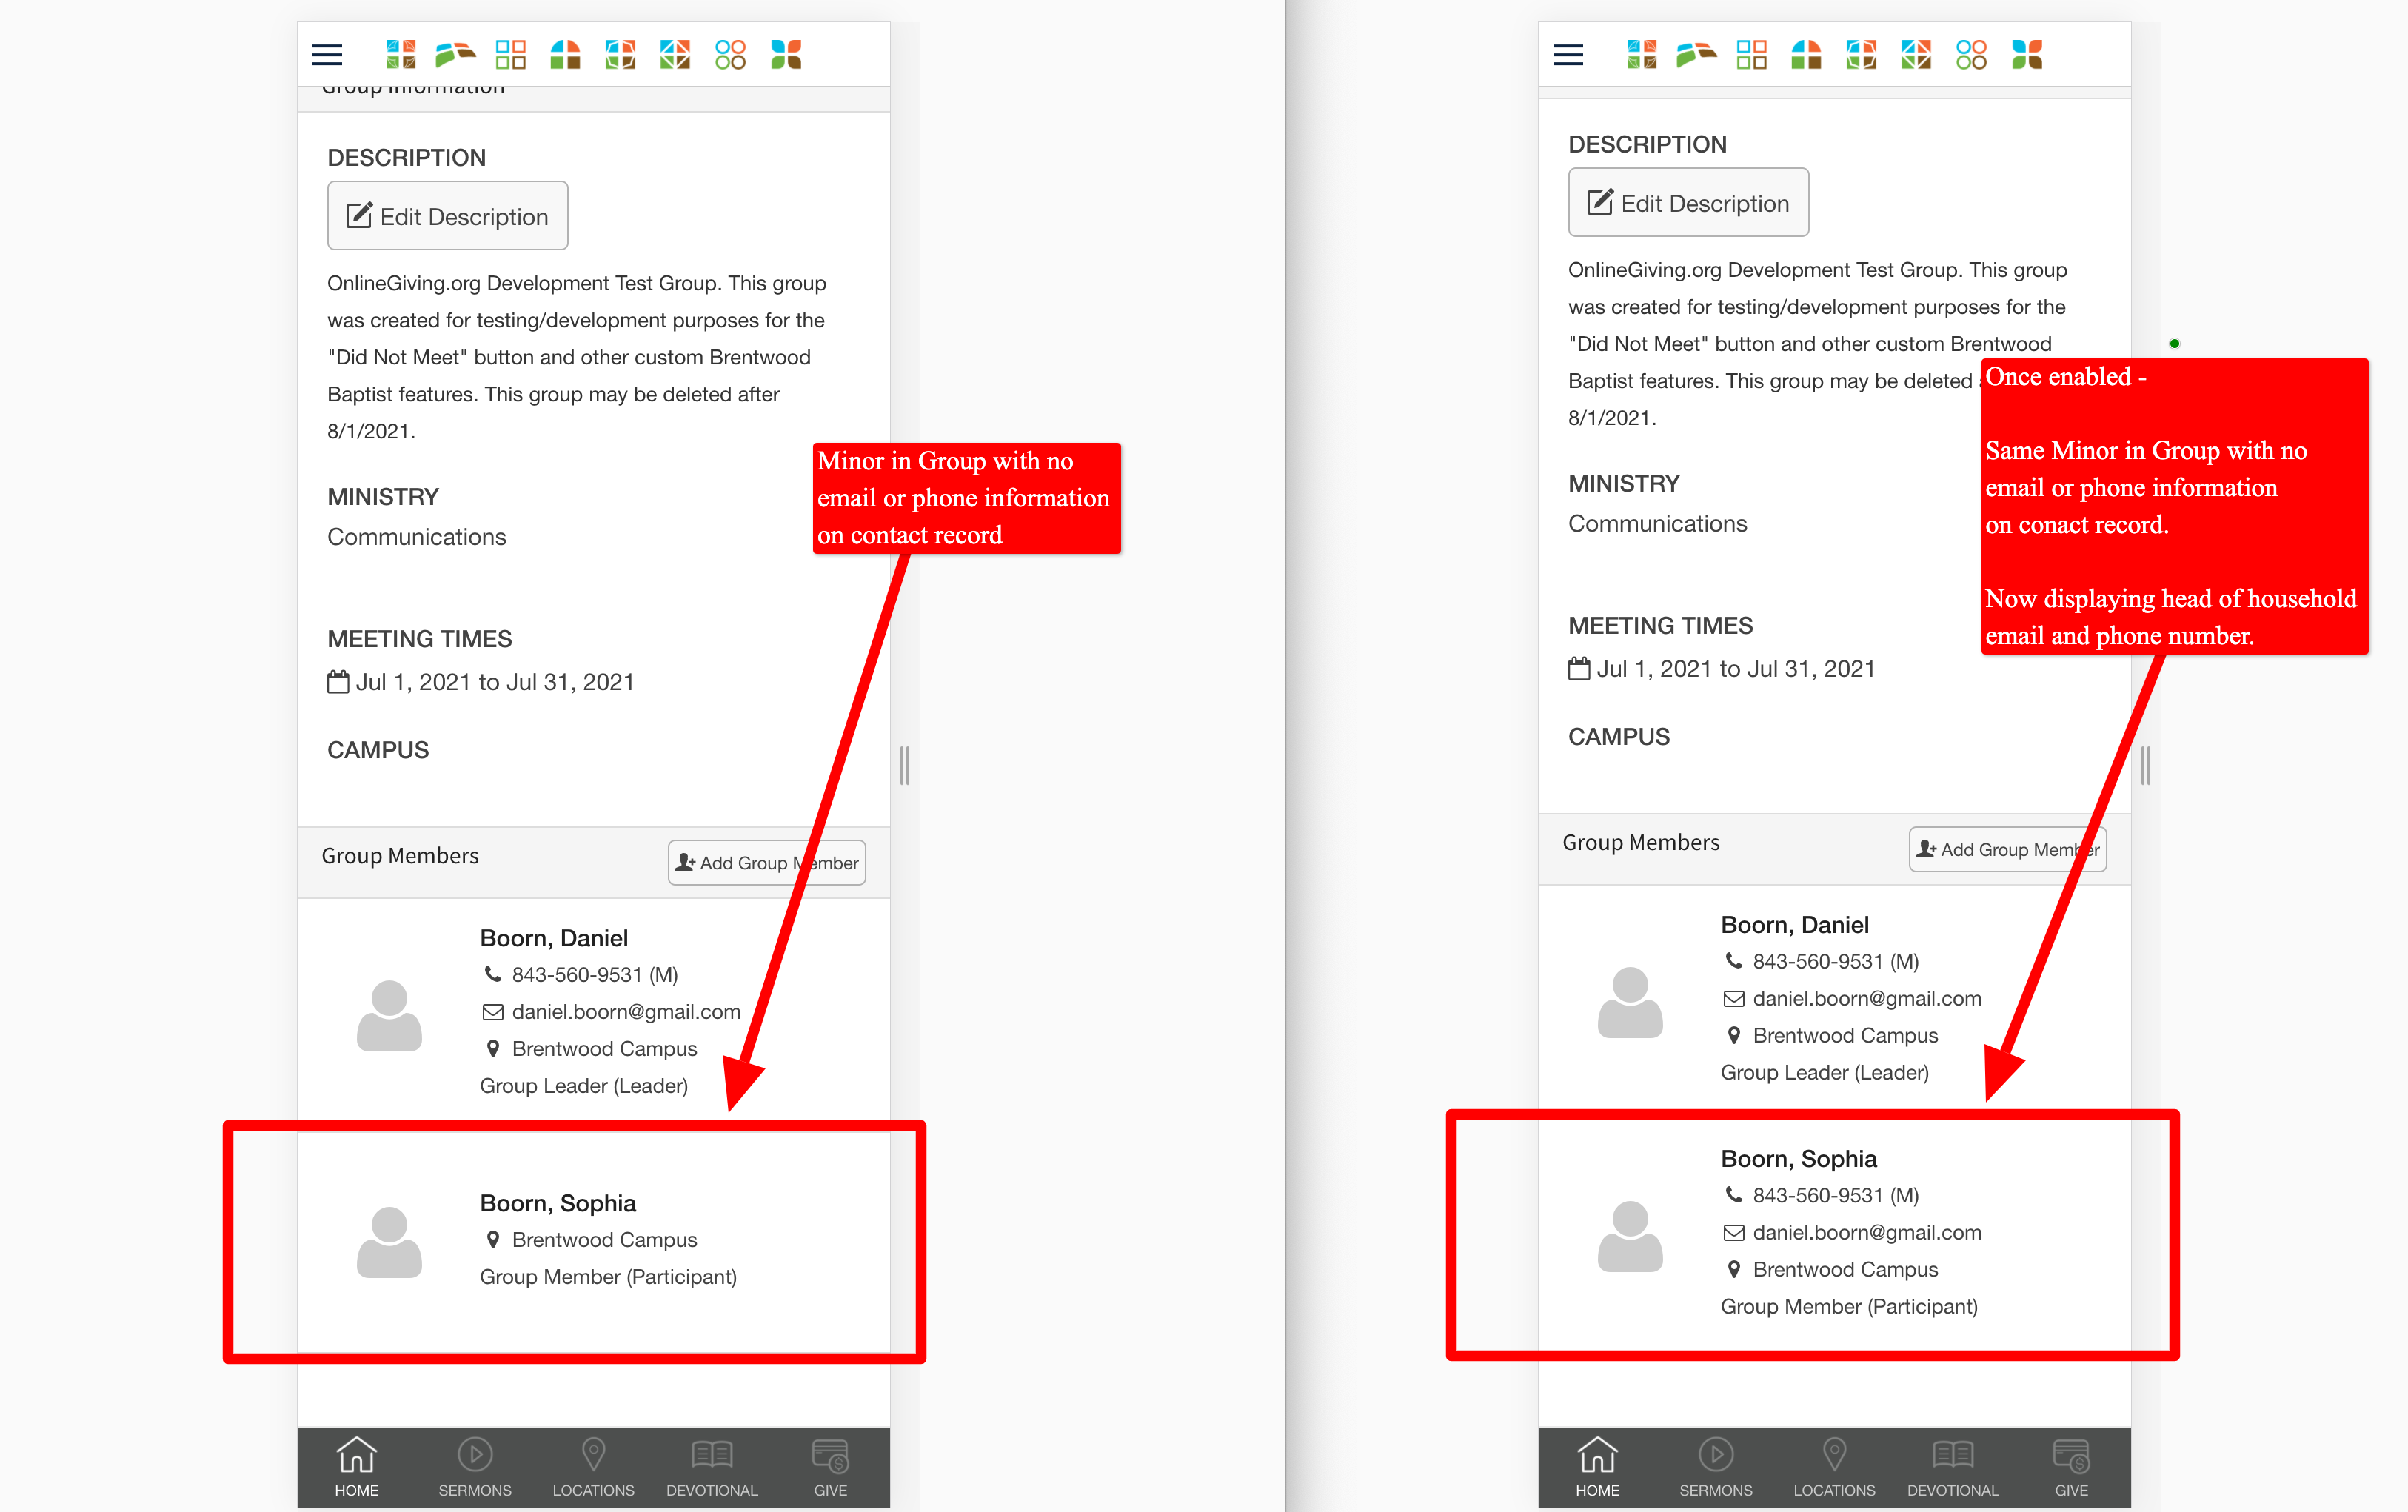The height and width of the screenshot is (1512, 2408).
Task: Click four-petal clover logo in left phone view
Action: pos(786,55)
